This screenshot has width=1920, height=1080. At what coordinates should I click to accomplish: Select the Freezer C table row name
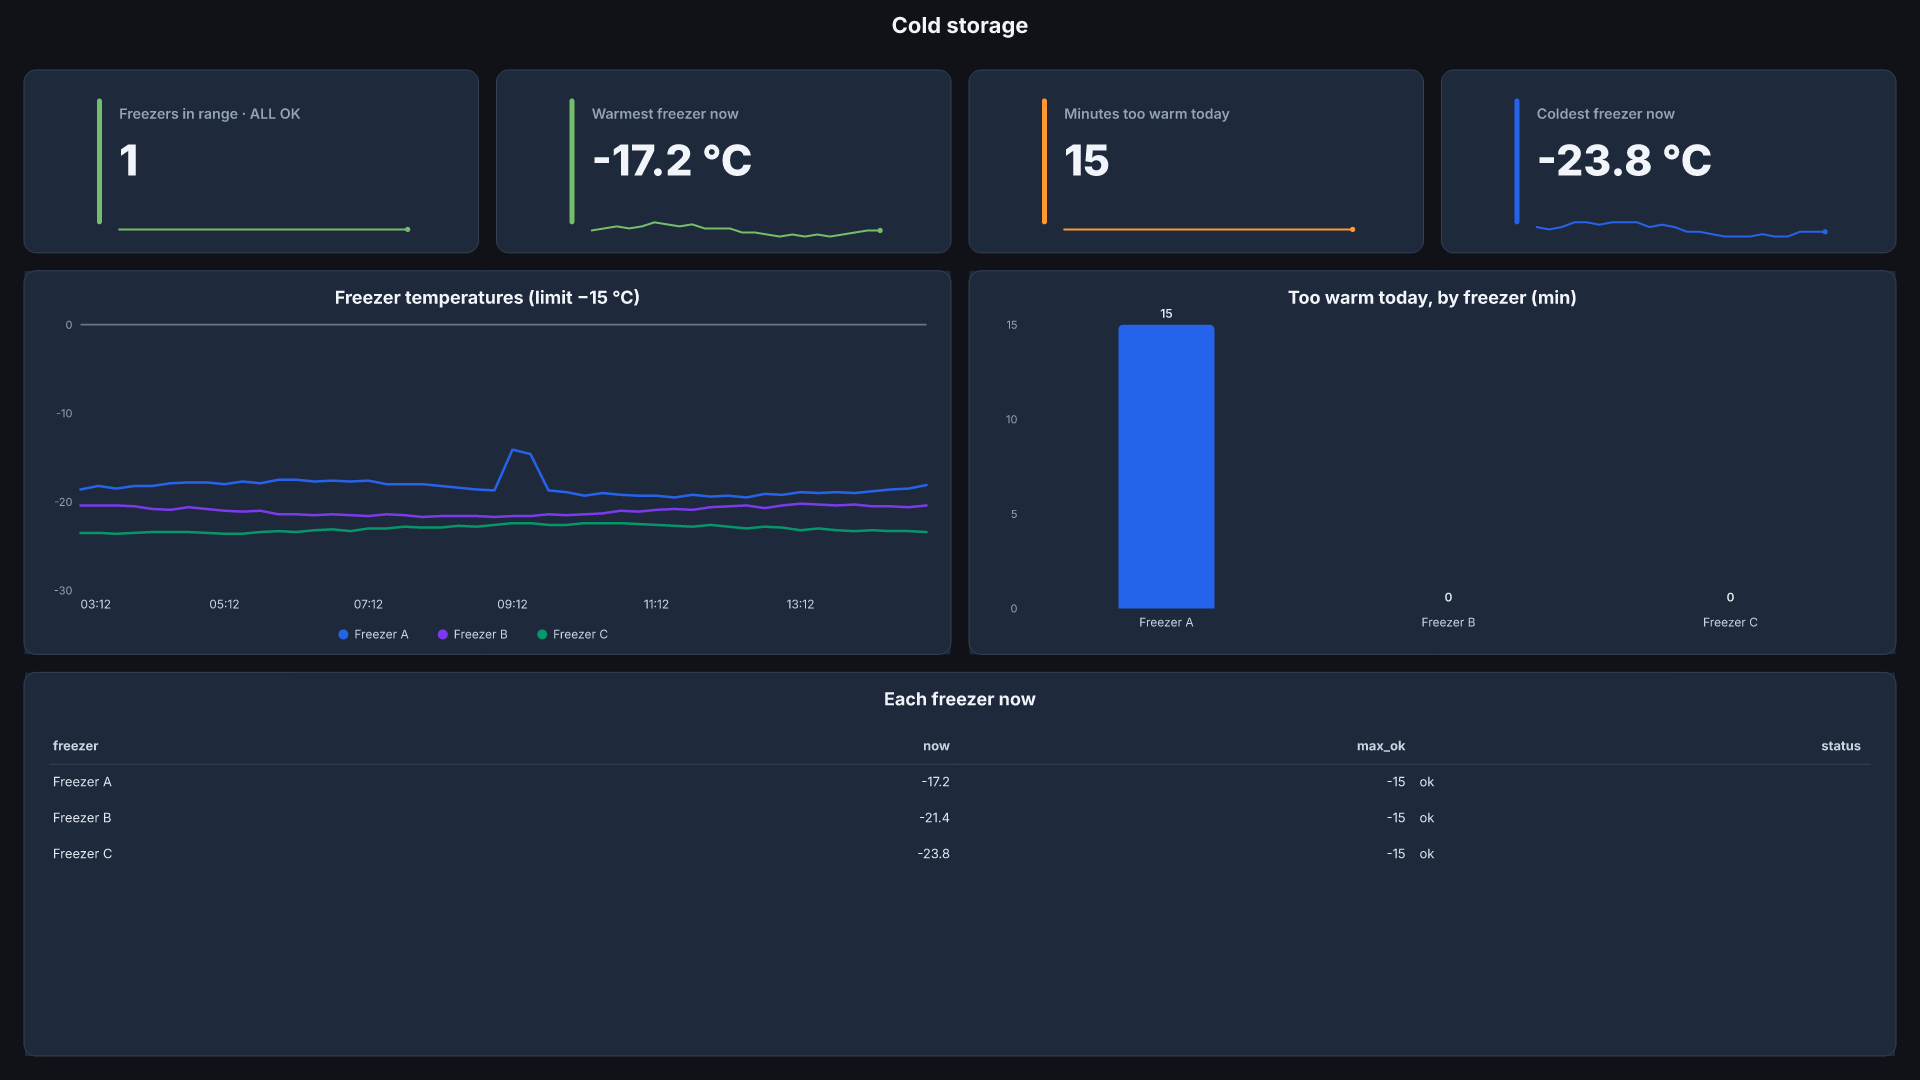pos(82,854)
